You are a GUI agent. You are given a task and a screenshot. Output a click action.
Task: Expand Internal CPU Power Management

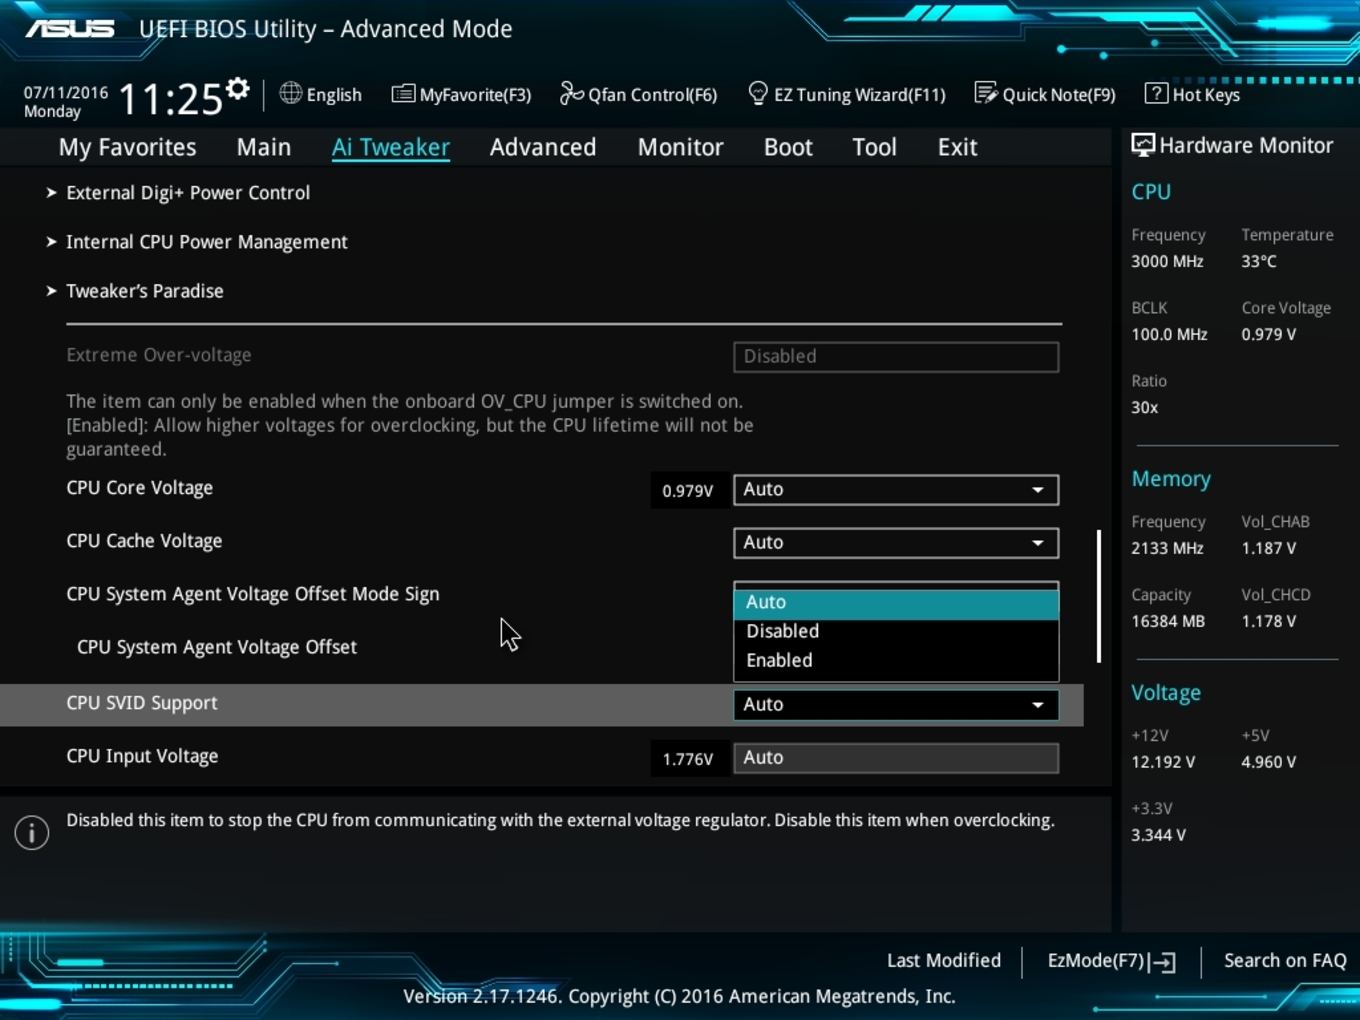207,242
